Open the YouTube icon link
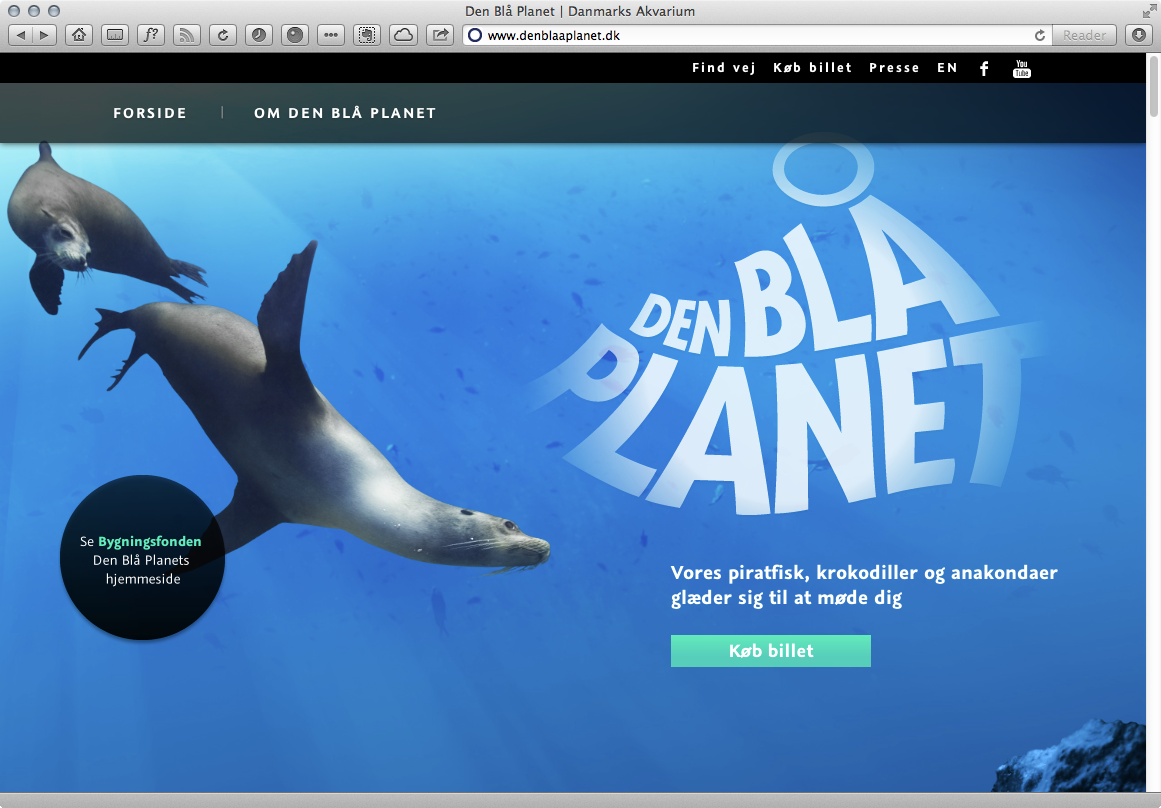 (1022, 69)
